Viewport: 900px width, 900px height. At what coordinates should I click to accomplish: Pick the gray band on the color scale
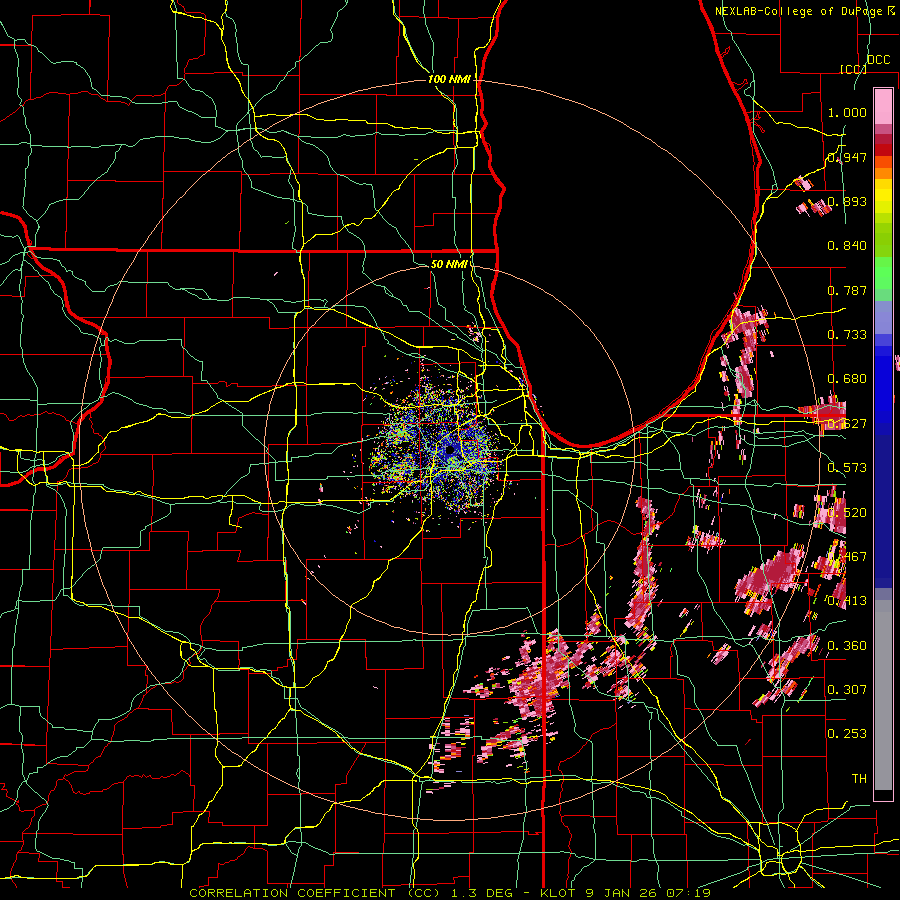tap(883, 697)
